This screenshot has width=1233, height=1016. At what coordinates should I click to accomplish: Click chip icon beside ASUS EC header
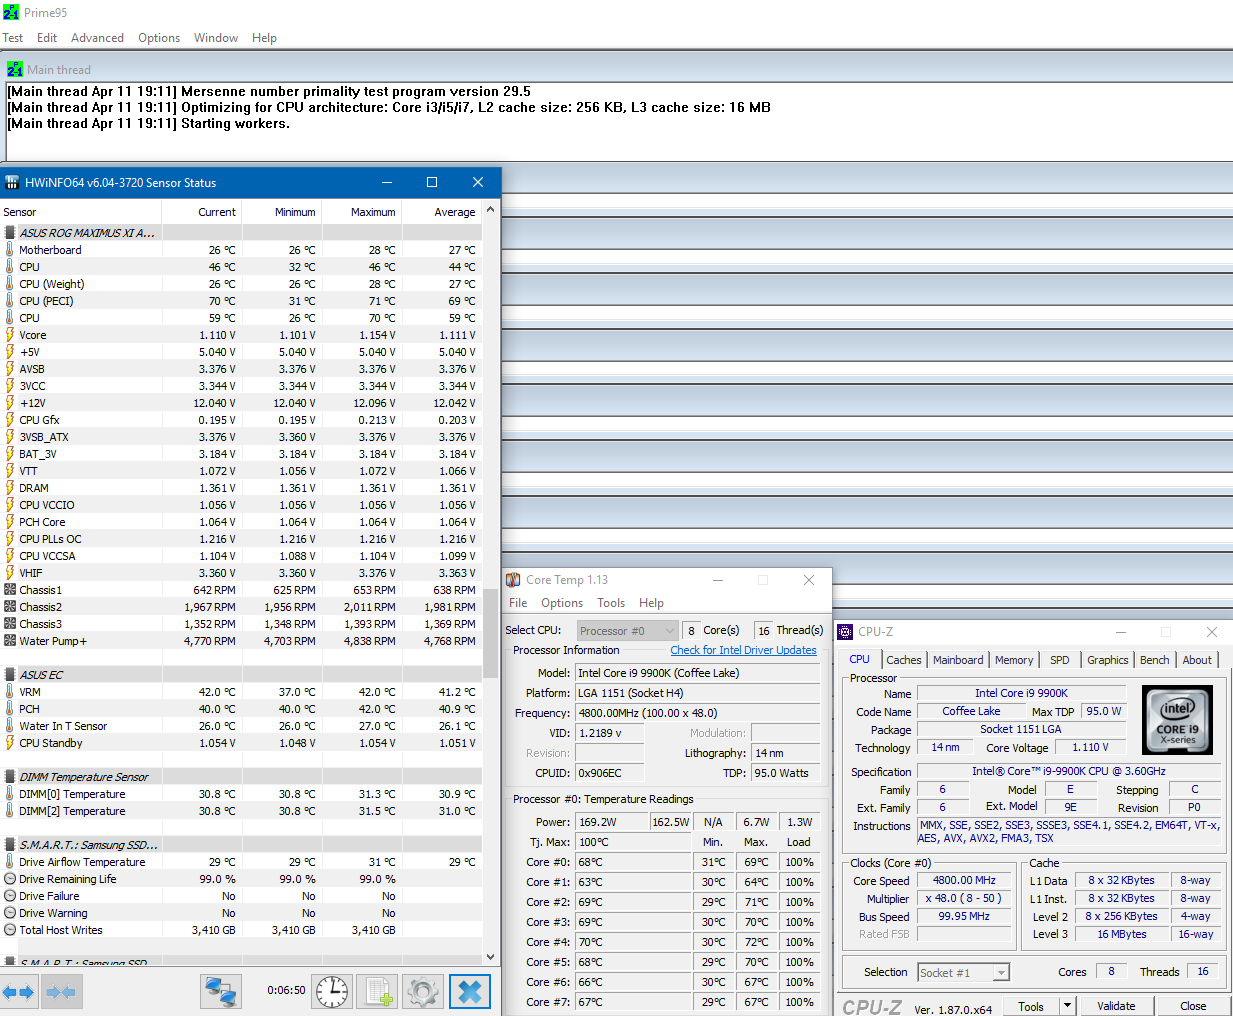(x=10, y=674)
